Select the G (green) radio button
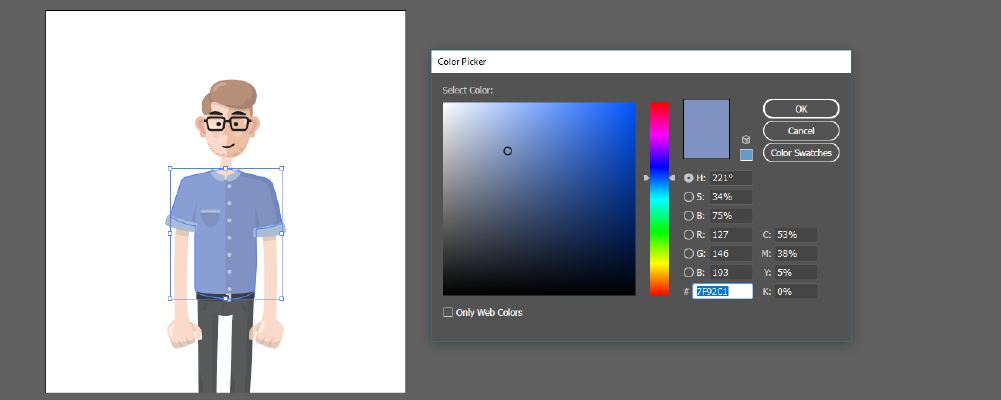 click(688, 253)
